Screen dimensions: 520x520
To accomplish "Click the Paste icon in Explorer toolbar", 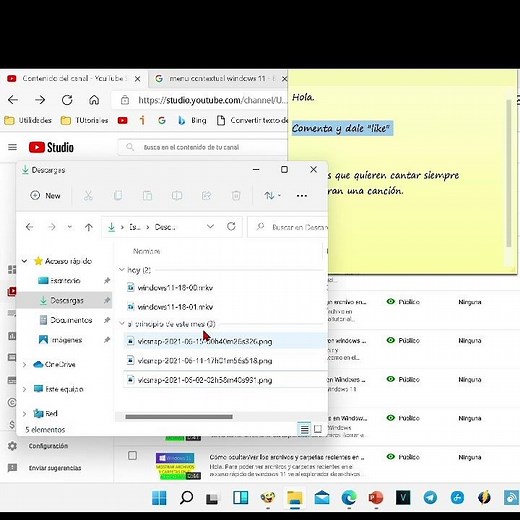I will point(147,196).
